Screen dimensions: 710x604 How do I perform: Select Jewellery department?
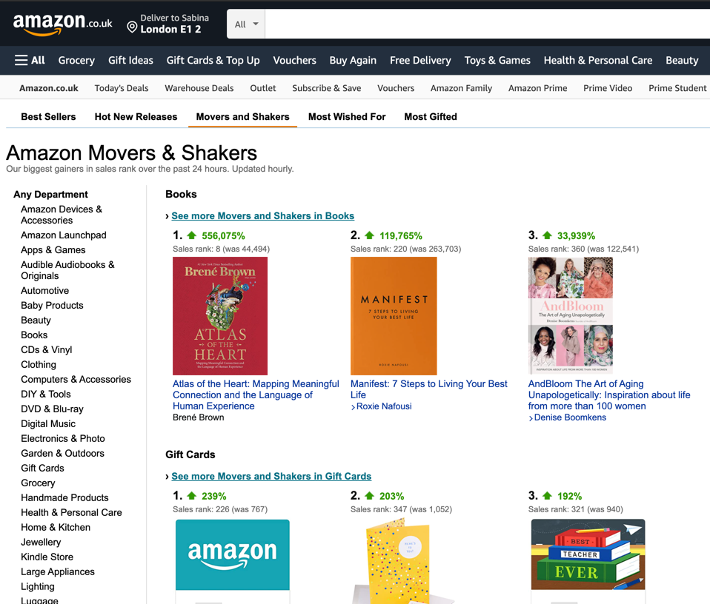41,542
